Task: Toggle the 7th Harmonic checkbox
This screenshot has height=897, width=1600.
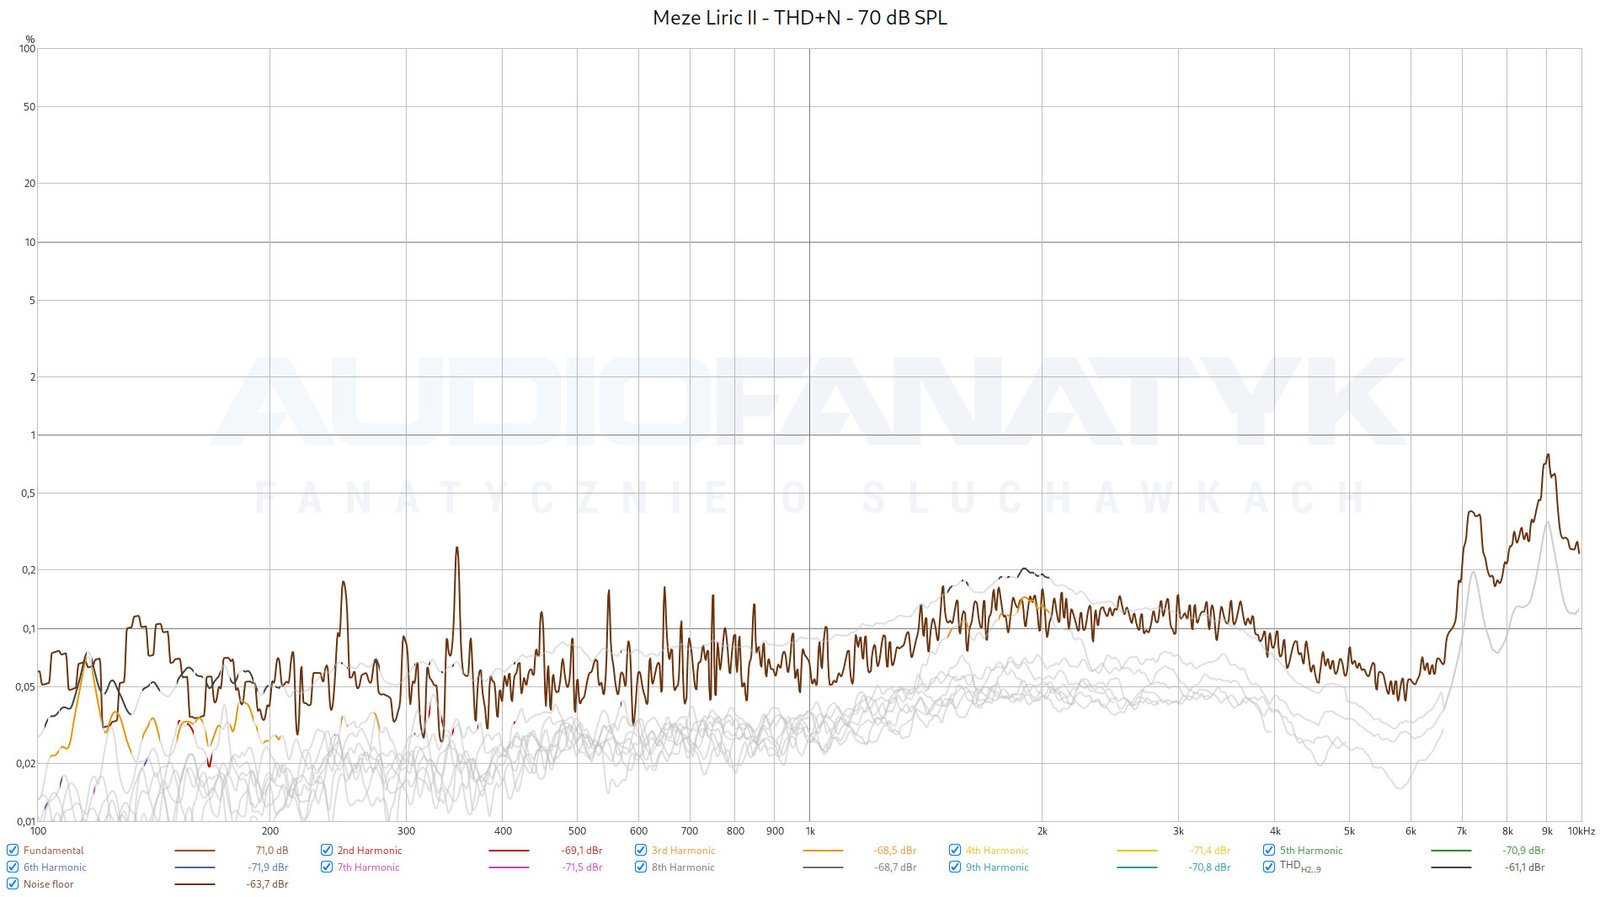Action: (x=327, y=867)
